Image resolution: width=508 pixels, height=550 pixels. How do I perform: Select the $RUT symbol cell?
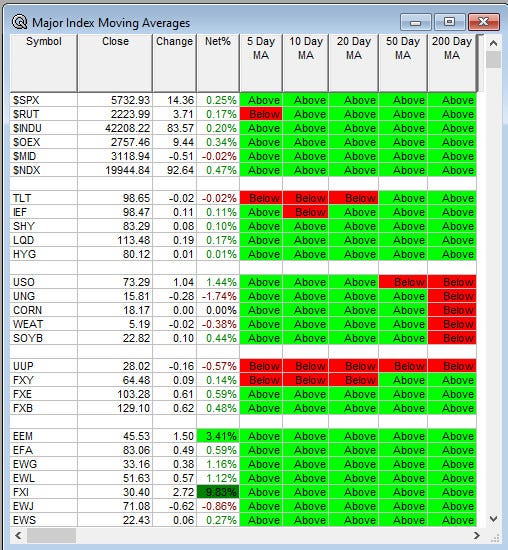coord(44,114)
